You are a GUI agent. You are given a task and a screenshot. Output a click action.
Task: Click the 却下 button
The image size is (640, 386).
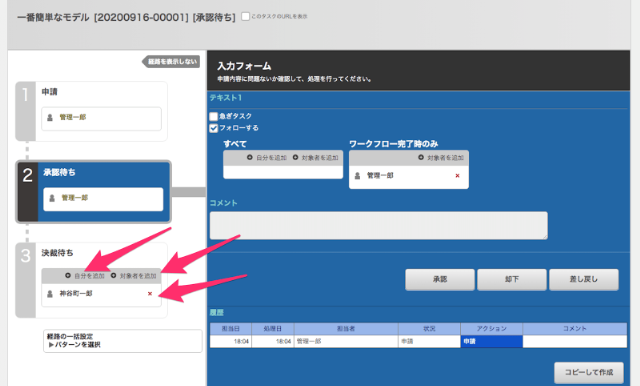point(512,280)
